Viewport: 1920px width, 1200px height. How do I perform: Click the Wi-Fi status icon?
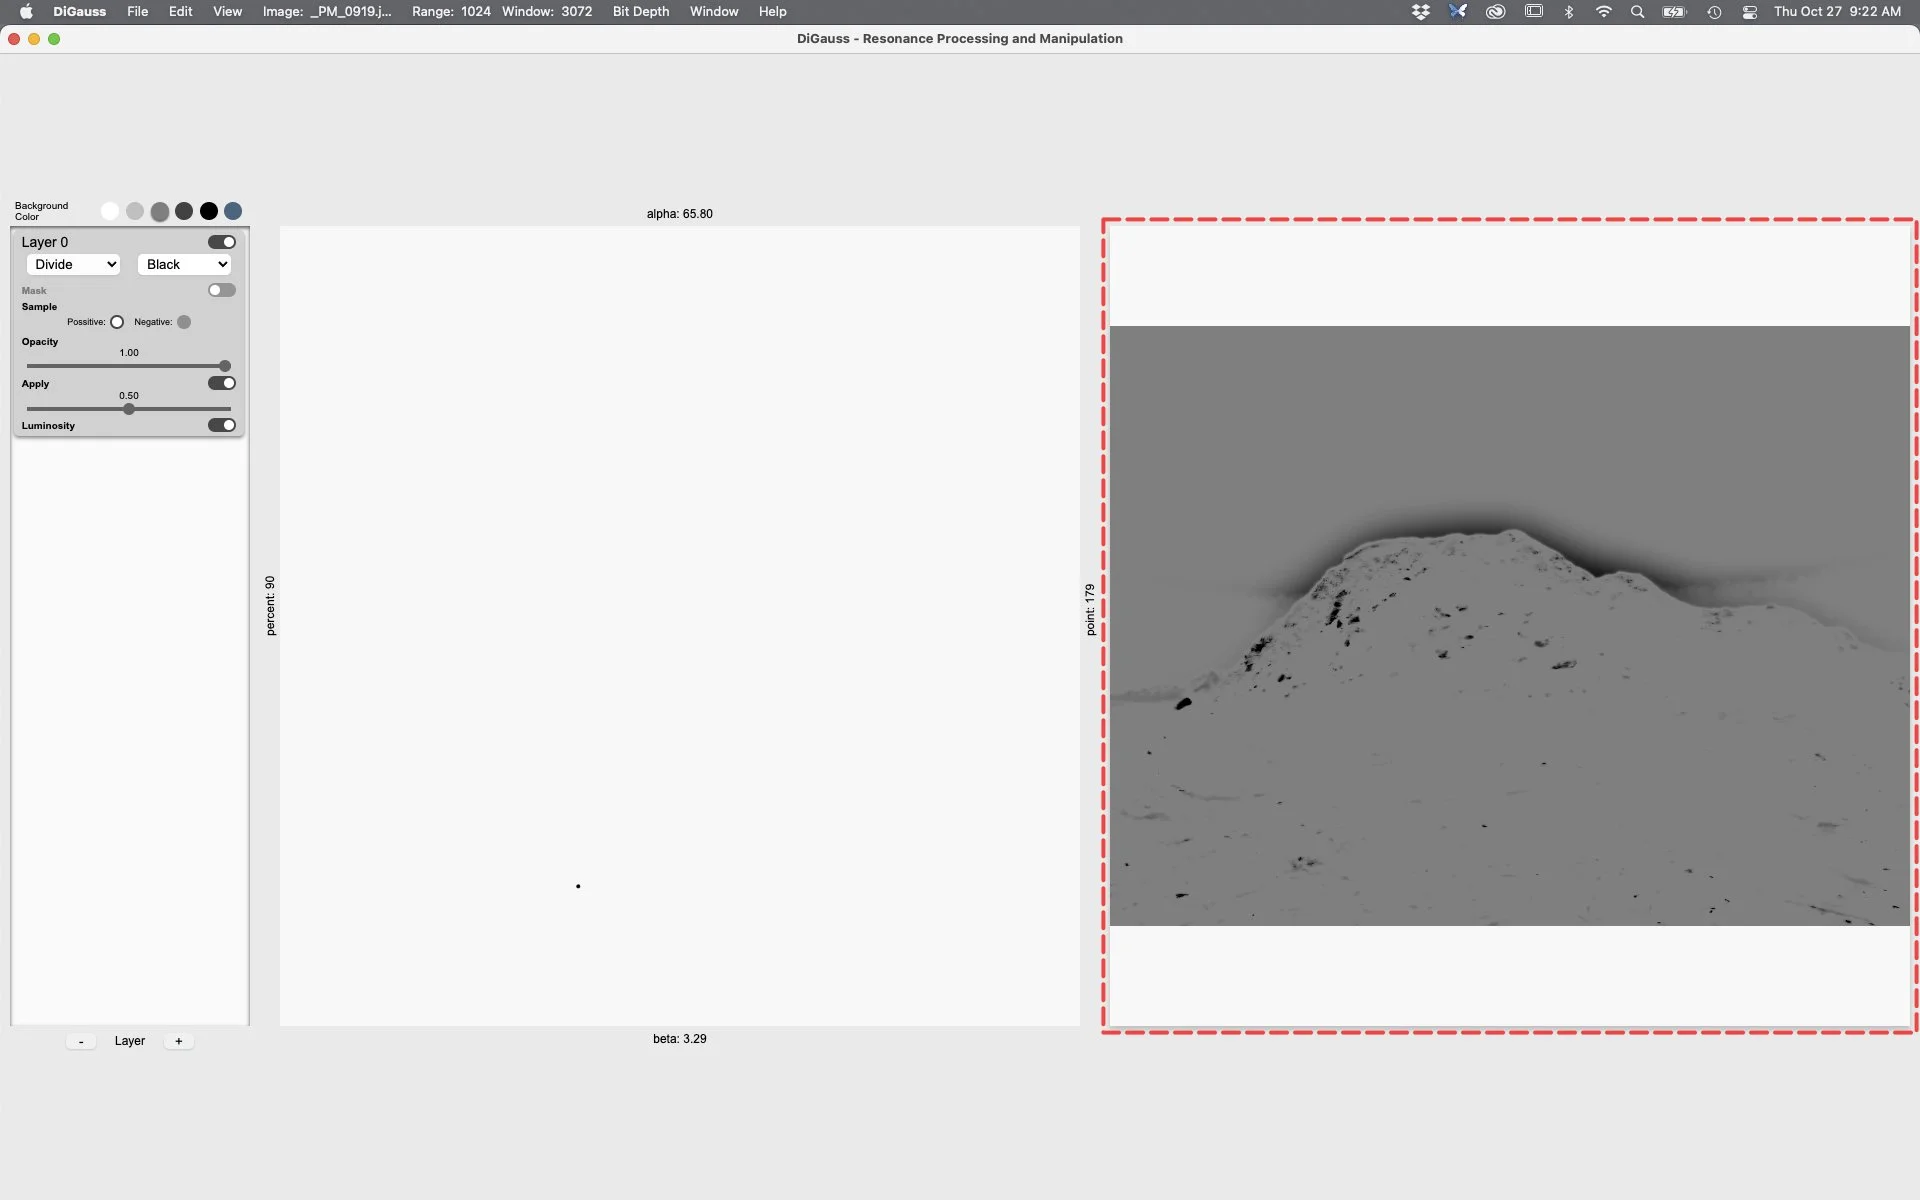(1603, 12)
